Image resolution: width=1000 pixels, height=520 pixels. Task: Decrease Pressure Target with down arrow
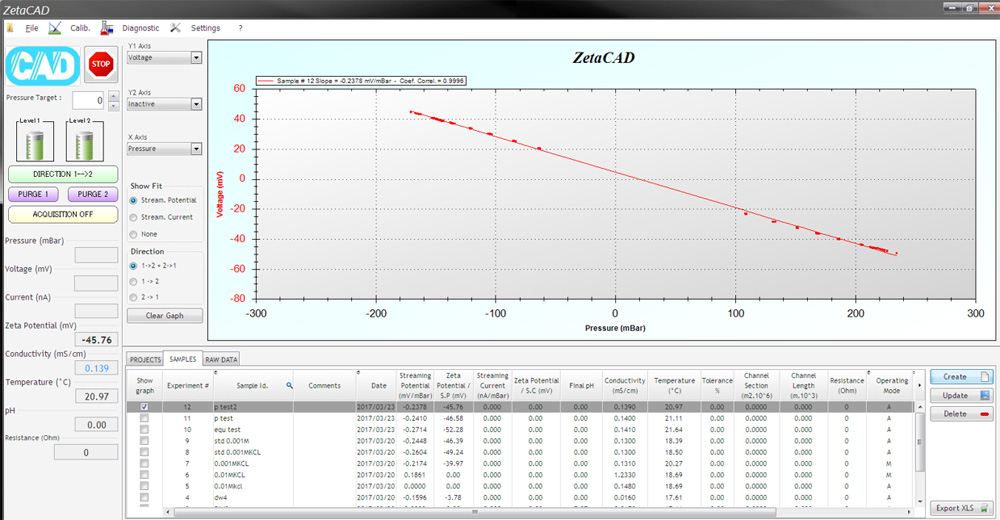(x=114, y=105)
